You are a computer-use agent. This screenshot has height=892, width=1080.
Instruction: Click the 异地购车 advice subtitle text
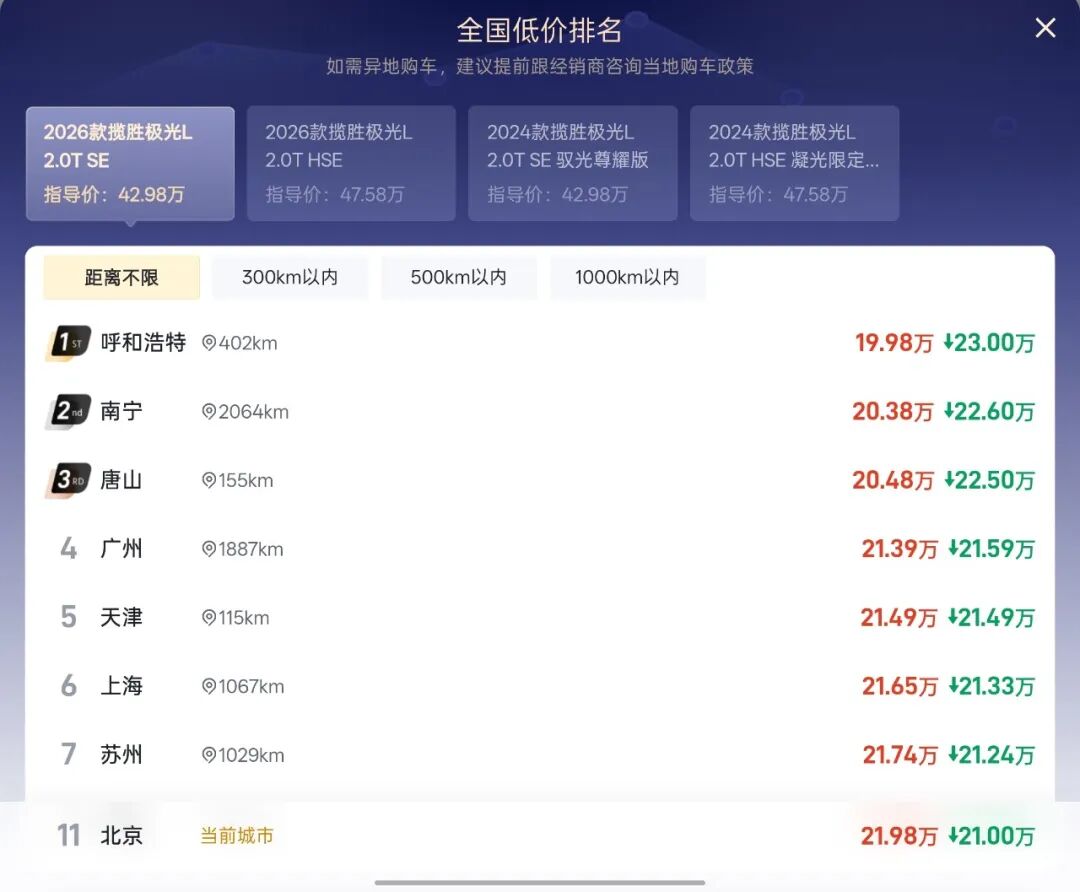click(539, 66)
